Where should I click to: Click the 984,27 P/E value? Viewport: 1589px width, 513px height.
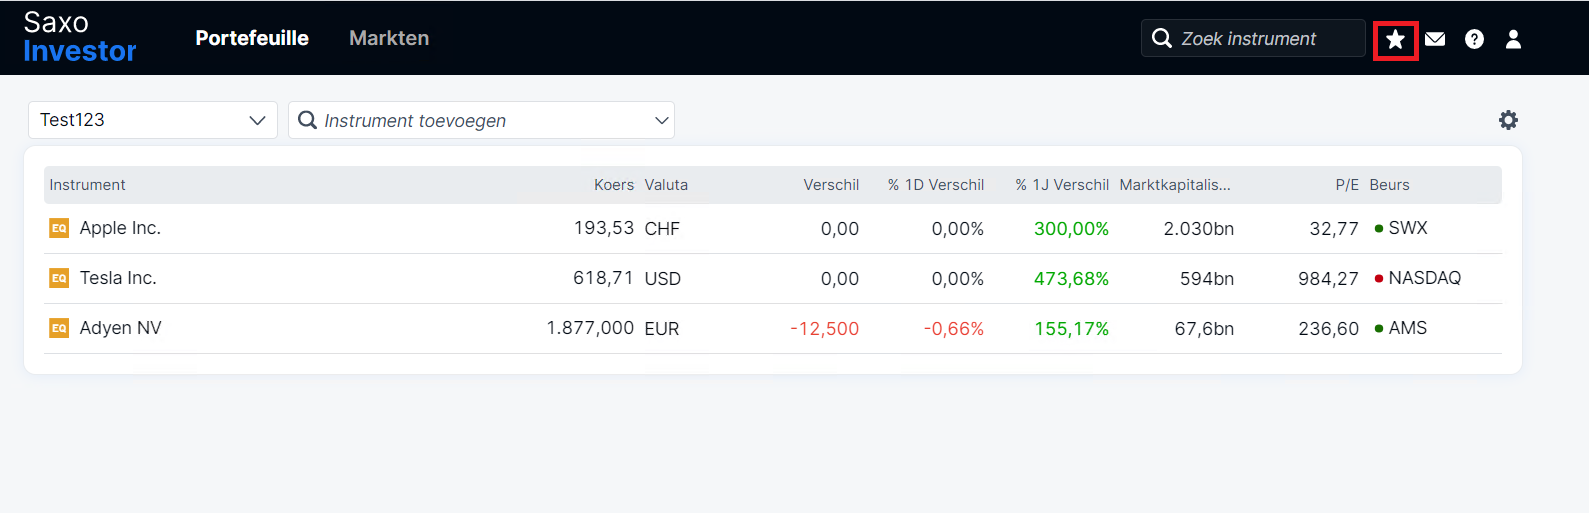click(1328, 279)
